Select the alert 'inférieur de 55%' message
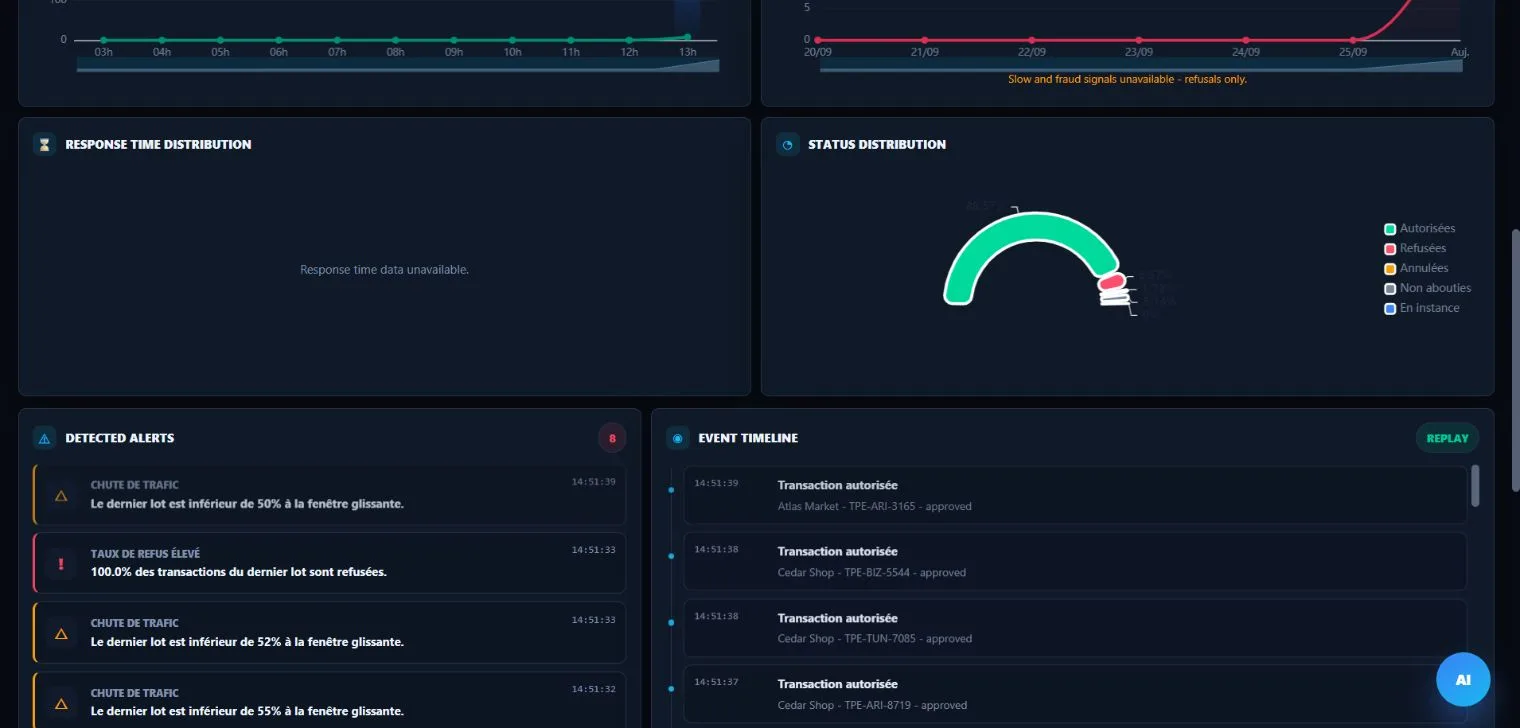 (x=247, y=712)
